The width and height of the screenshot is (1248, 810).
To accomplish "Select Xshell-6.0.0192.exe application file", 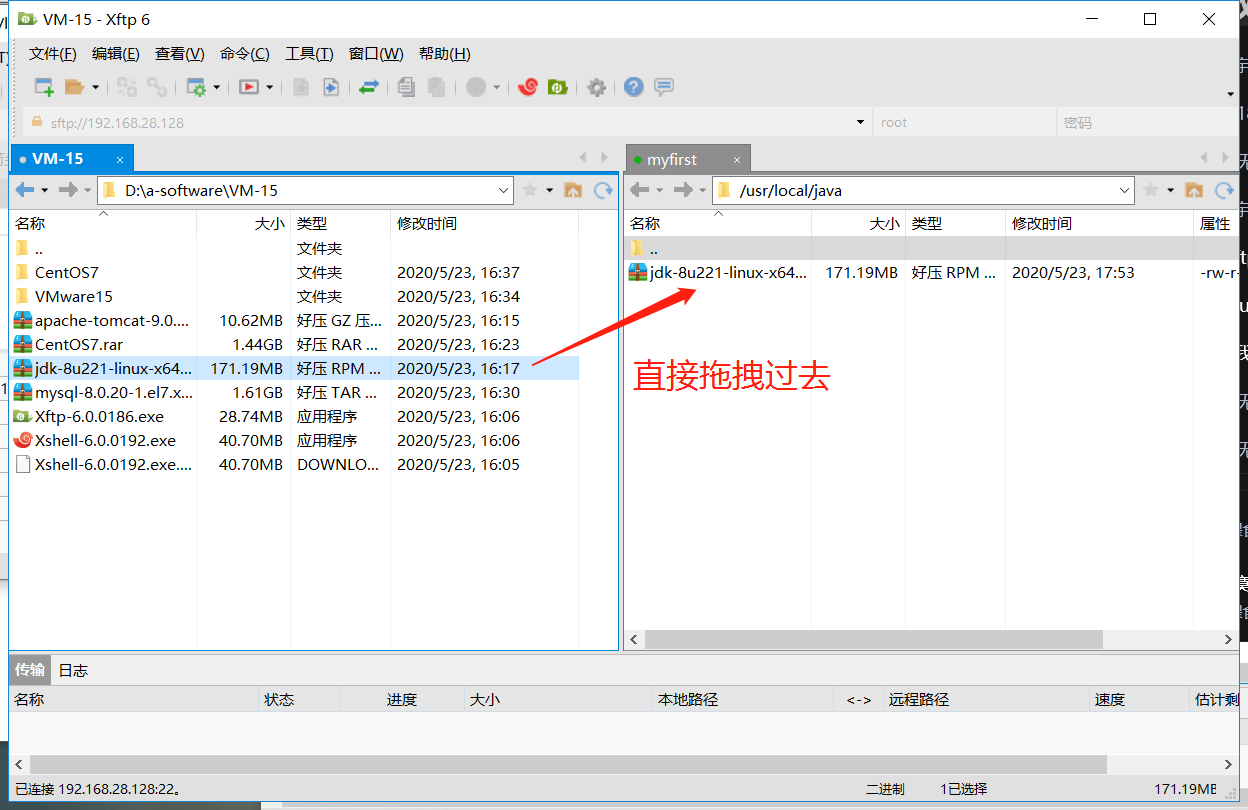I will [294, 440].
